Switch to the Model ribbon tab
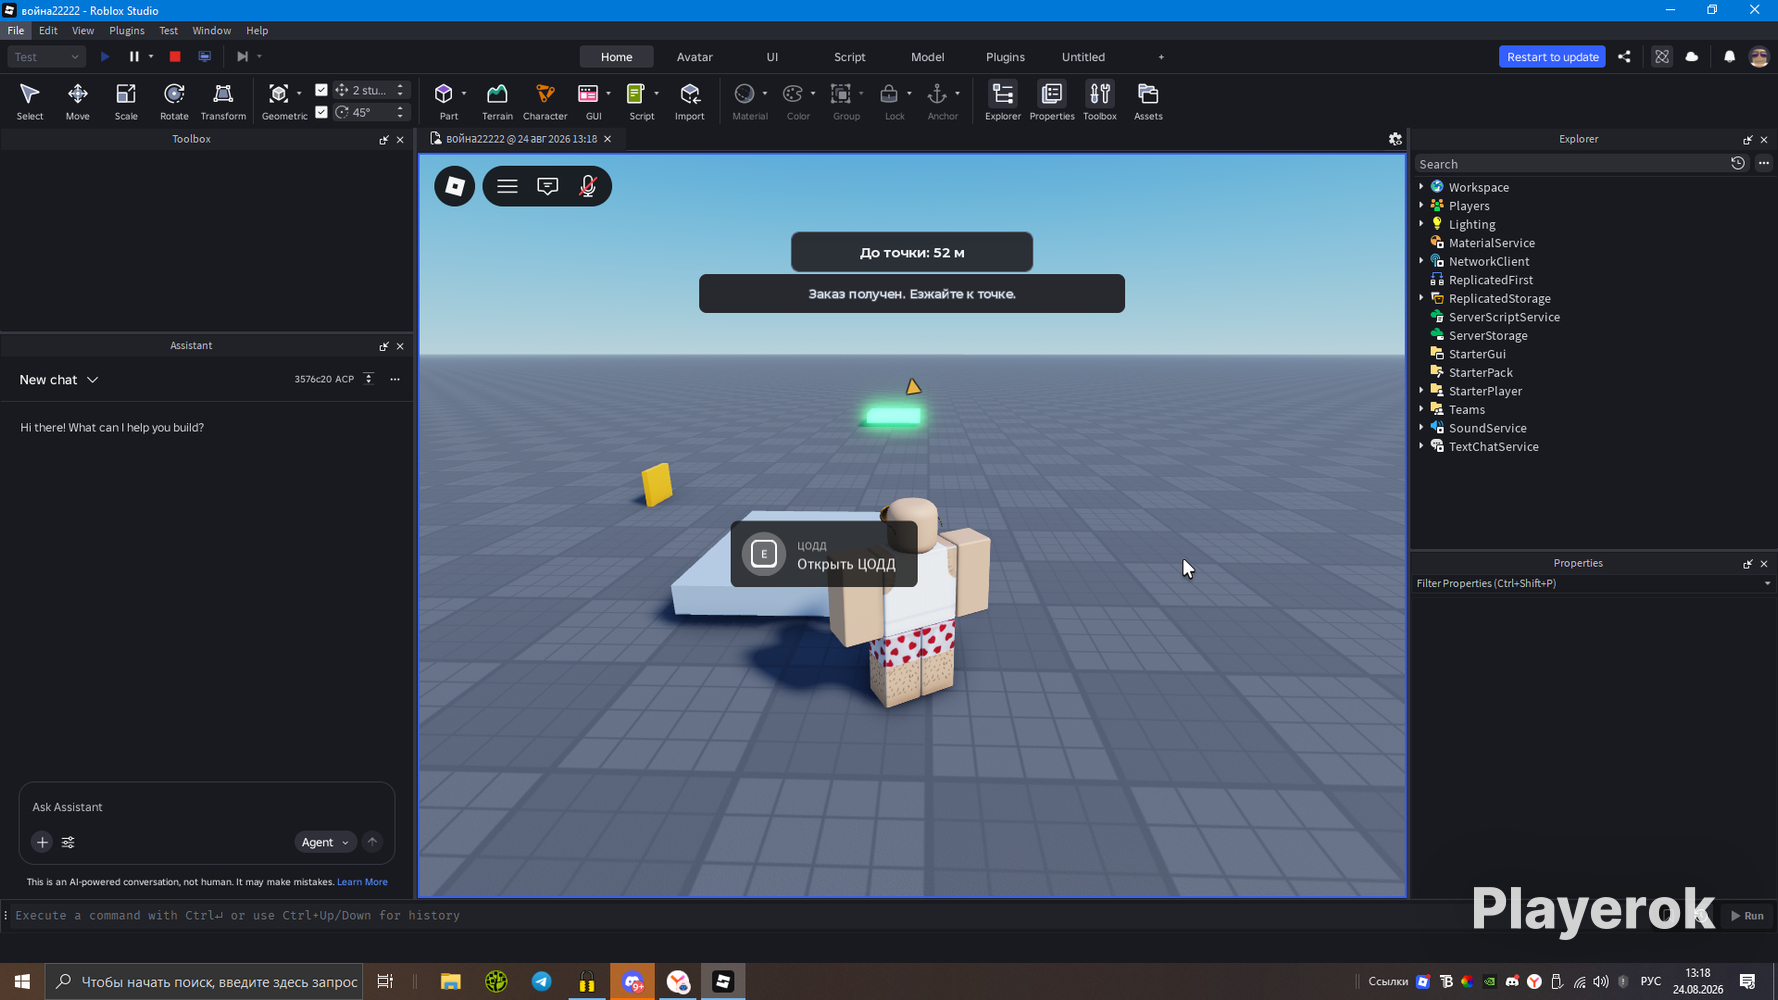The image size is (1778, 1000). coord(928,57)
